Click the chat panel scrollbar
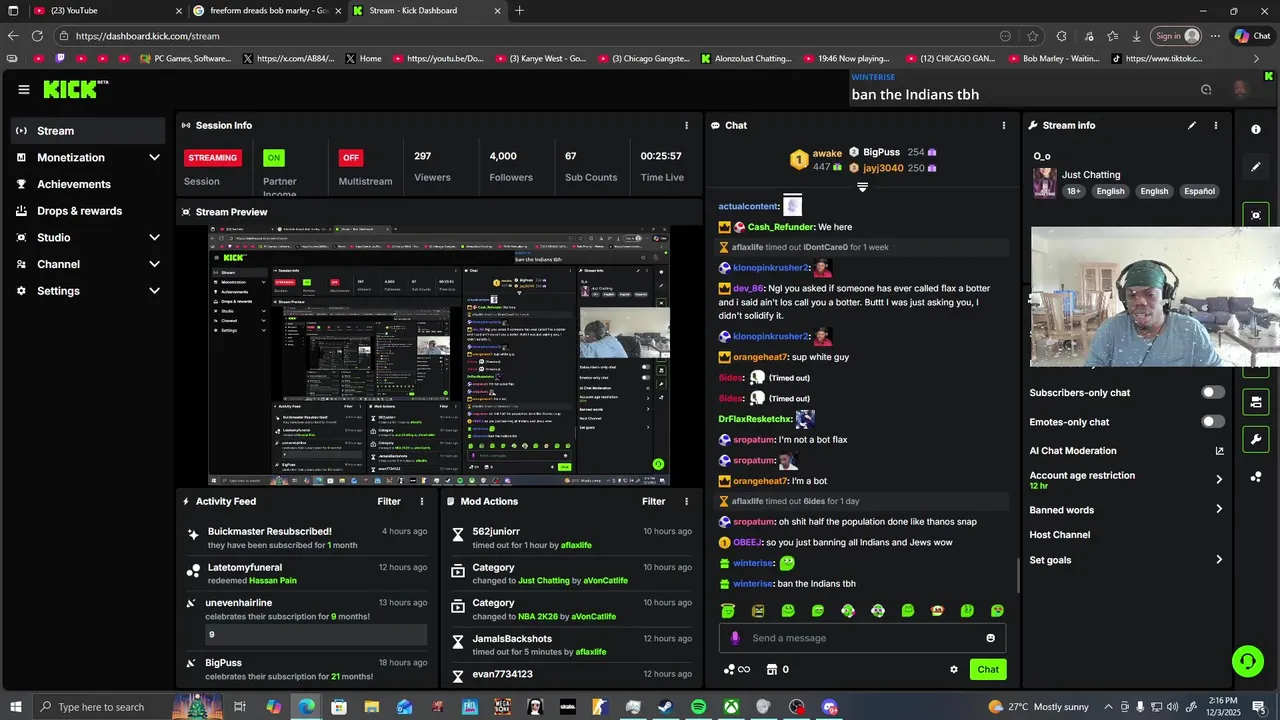The image size is (1280, 720). (1019, 575)
